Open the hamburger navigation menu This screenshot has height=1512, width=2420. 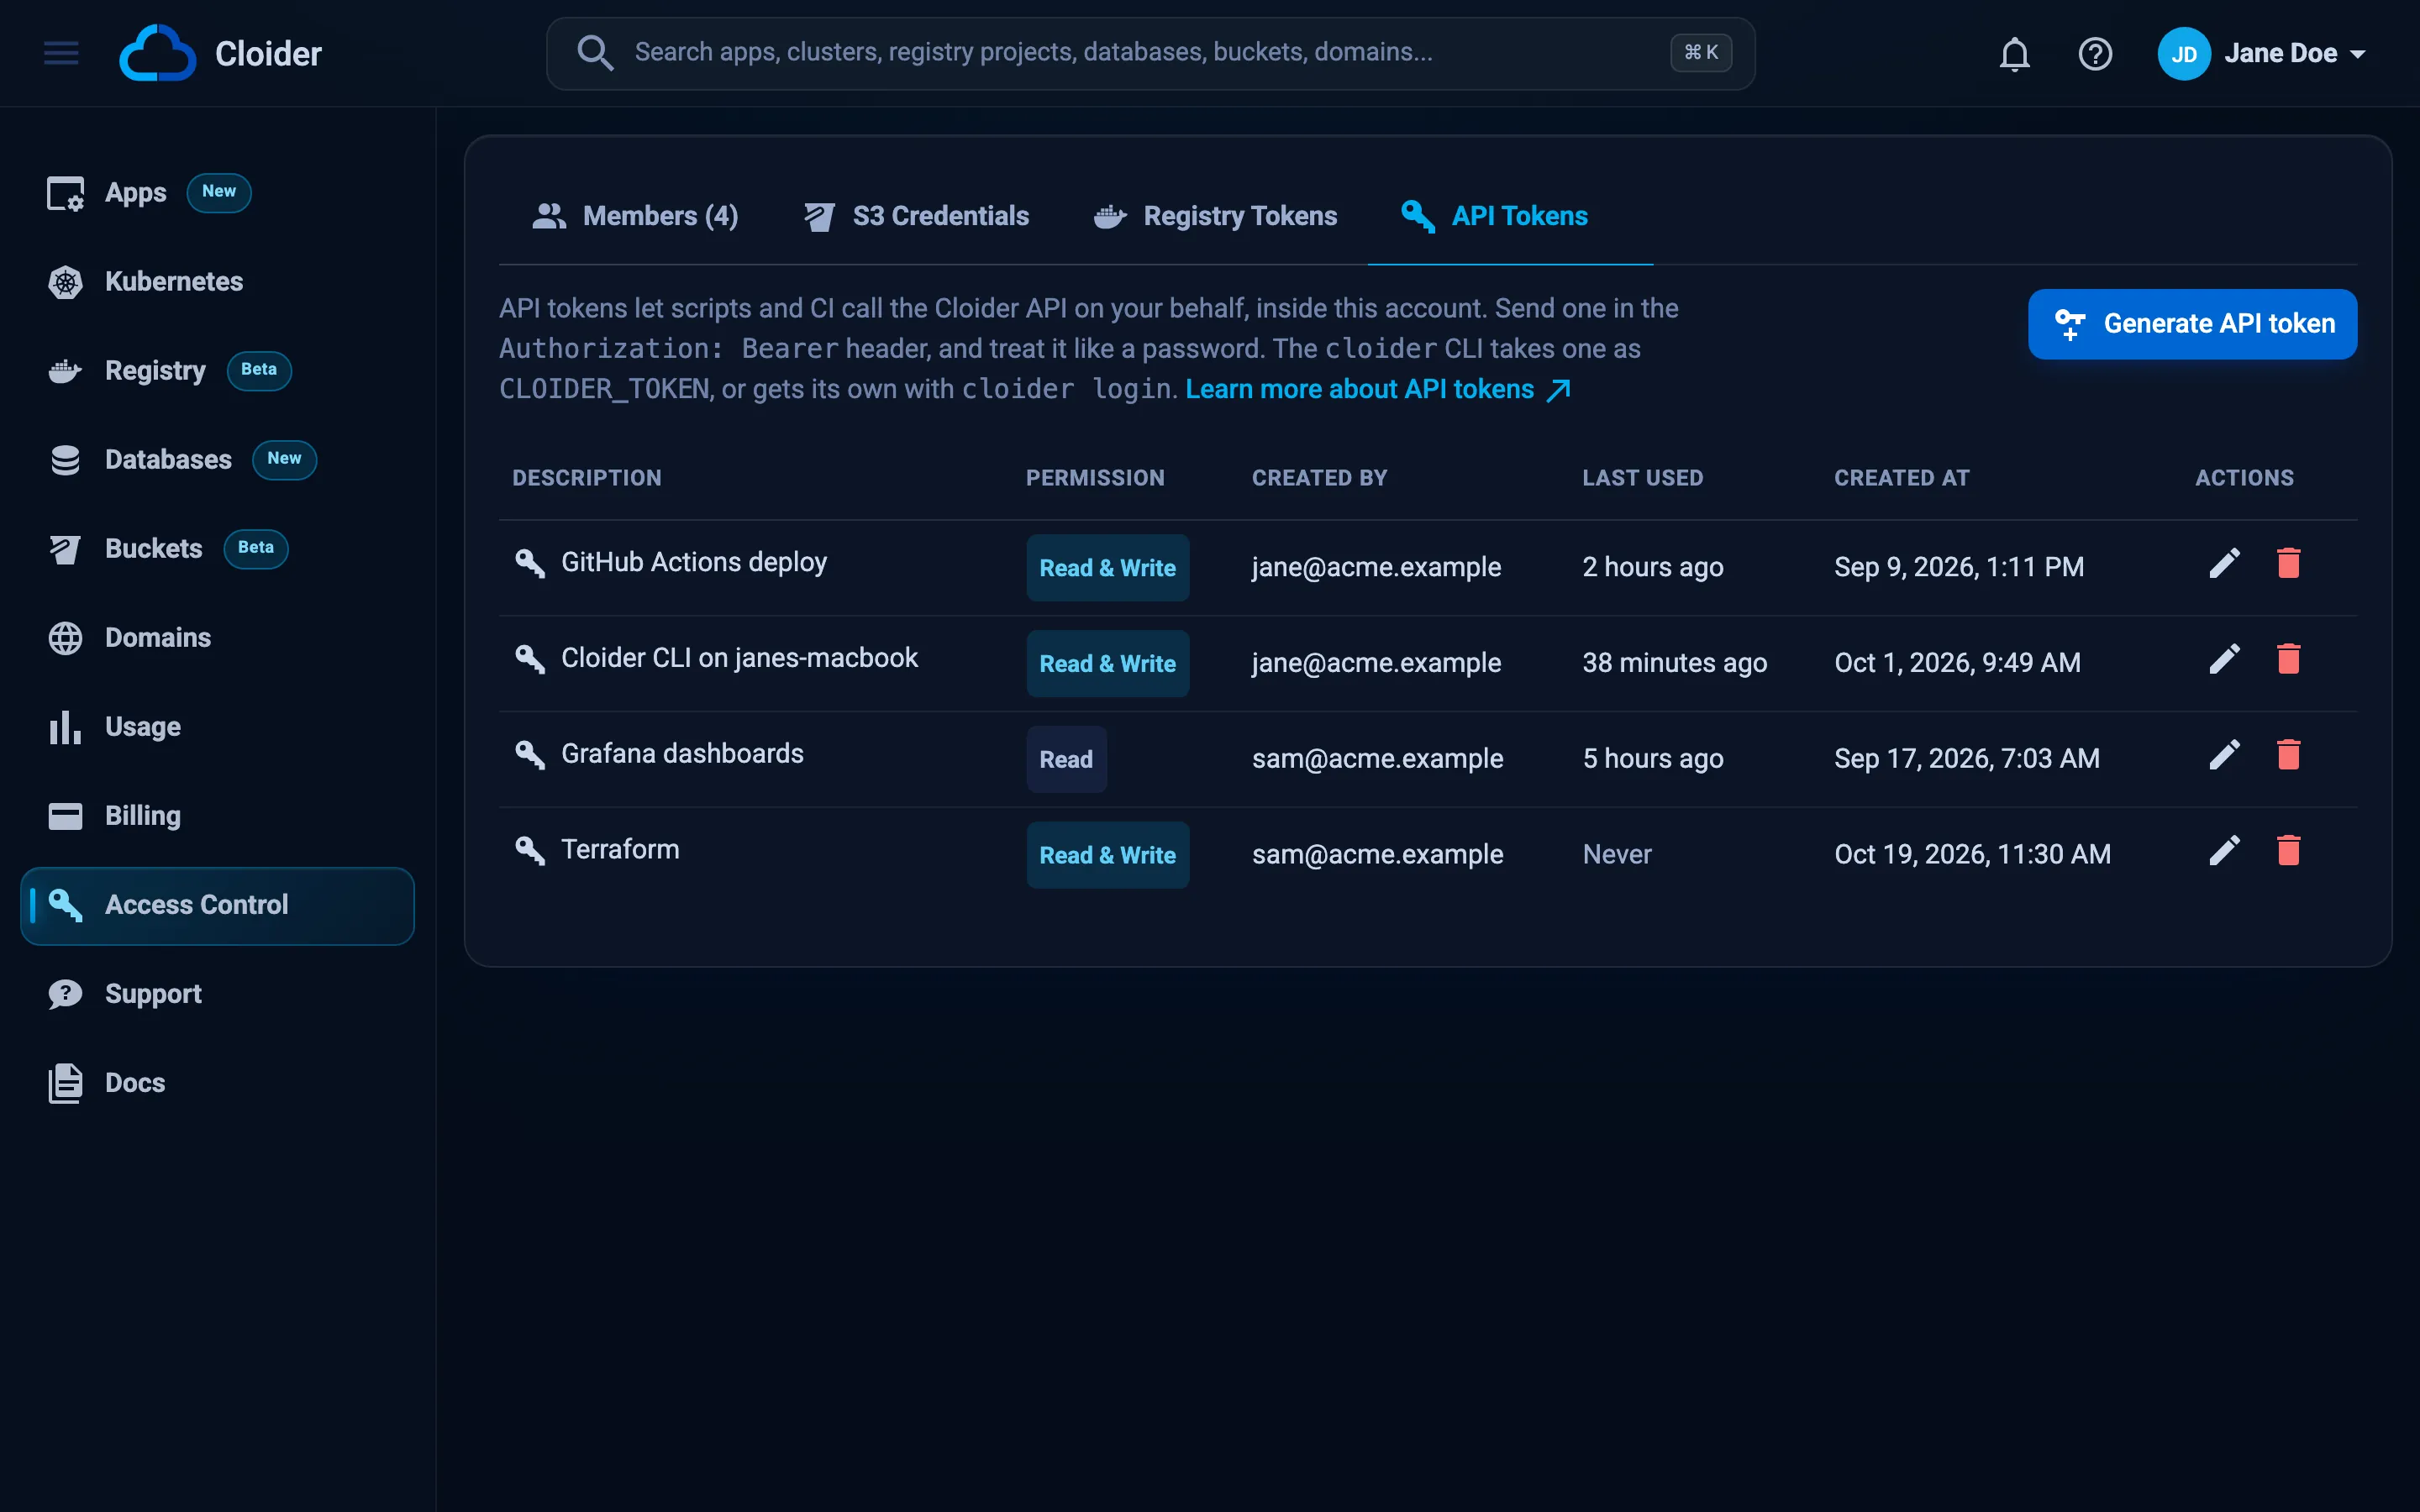(61, 53)
